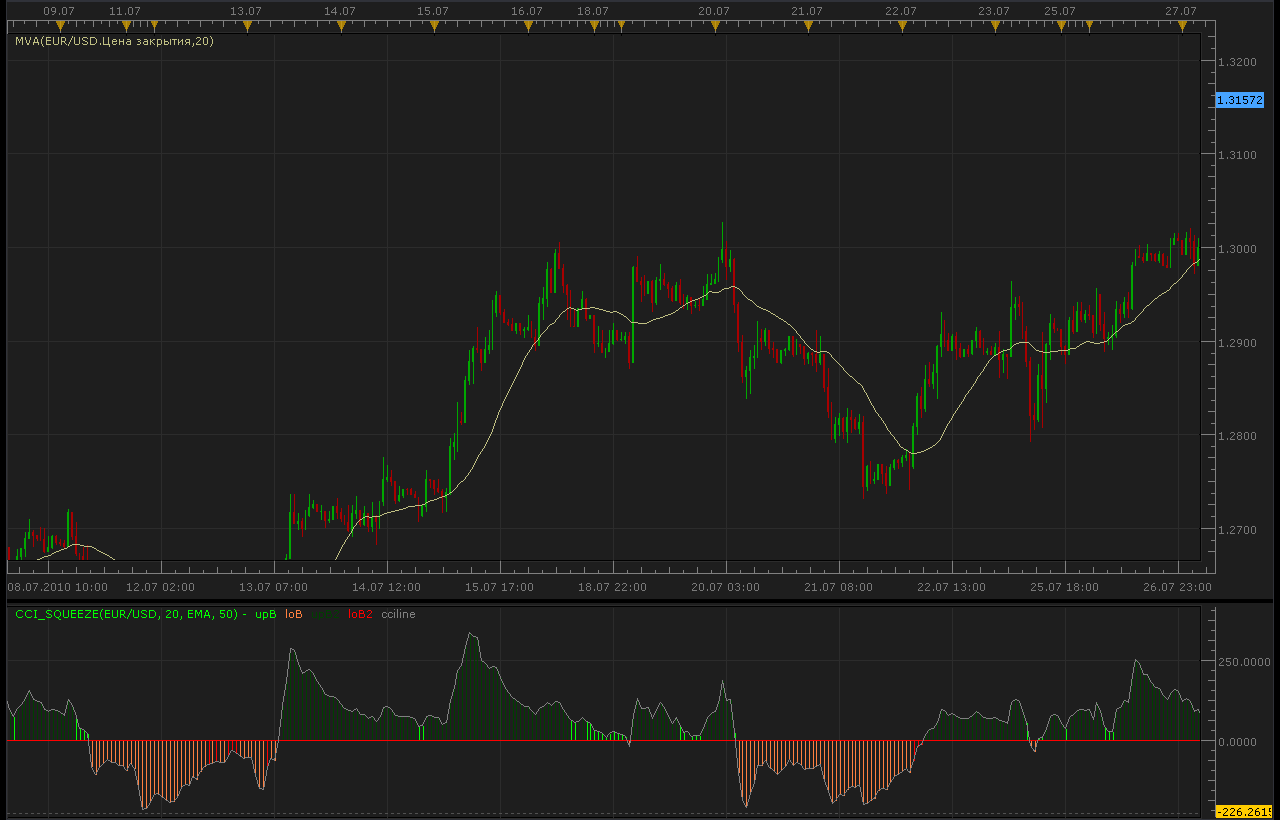Click the red loB2 legend entry
Screen dimensions: 1280x820
pos(360,614)
